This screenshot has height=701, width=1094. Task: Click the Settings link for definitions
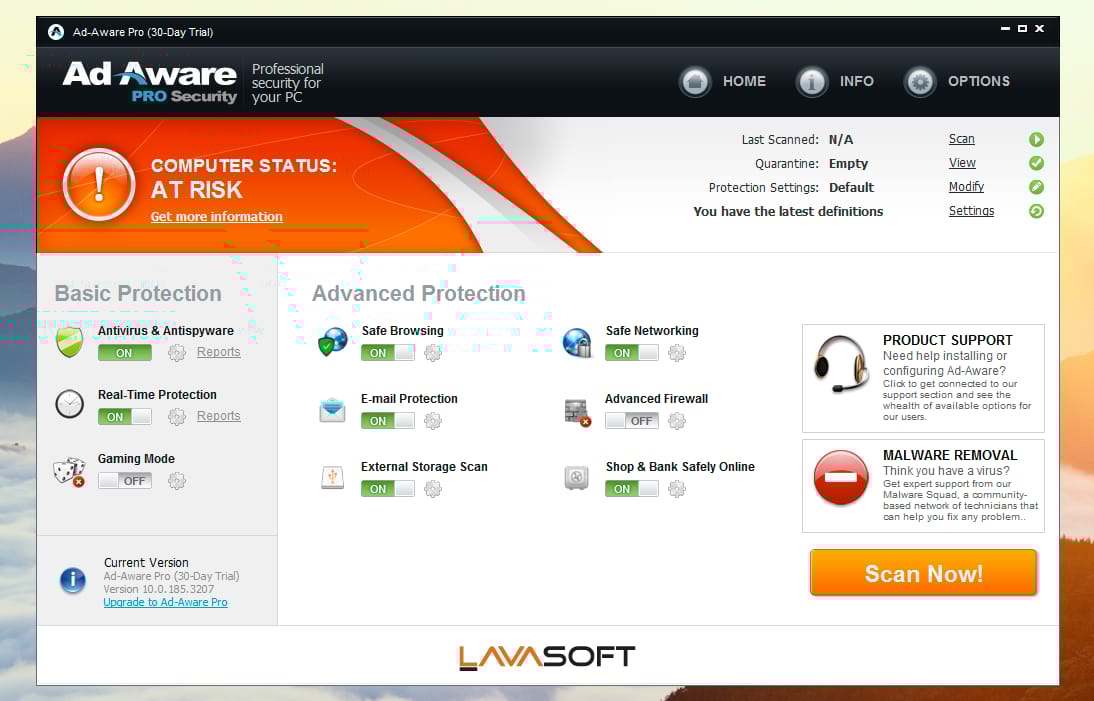pos(971,211)
